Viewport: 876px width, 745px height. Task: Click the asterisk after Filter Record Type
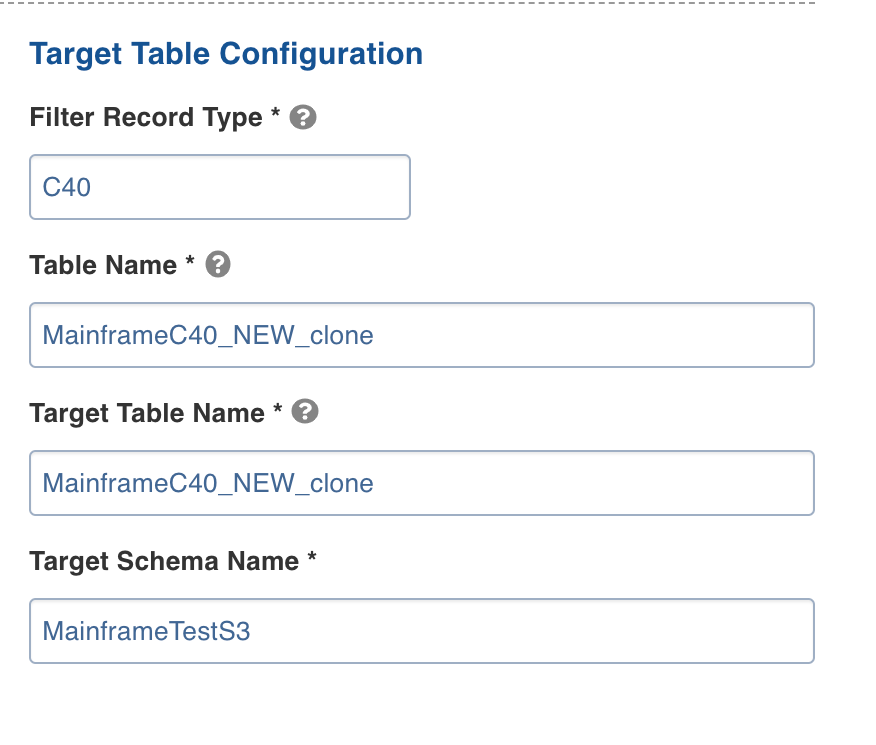pos(275,116)
